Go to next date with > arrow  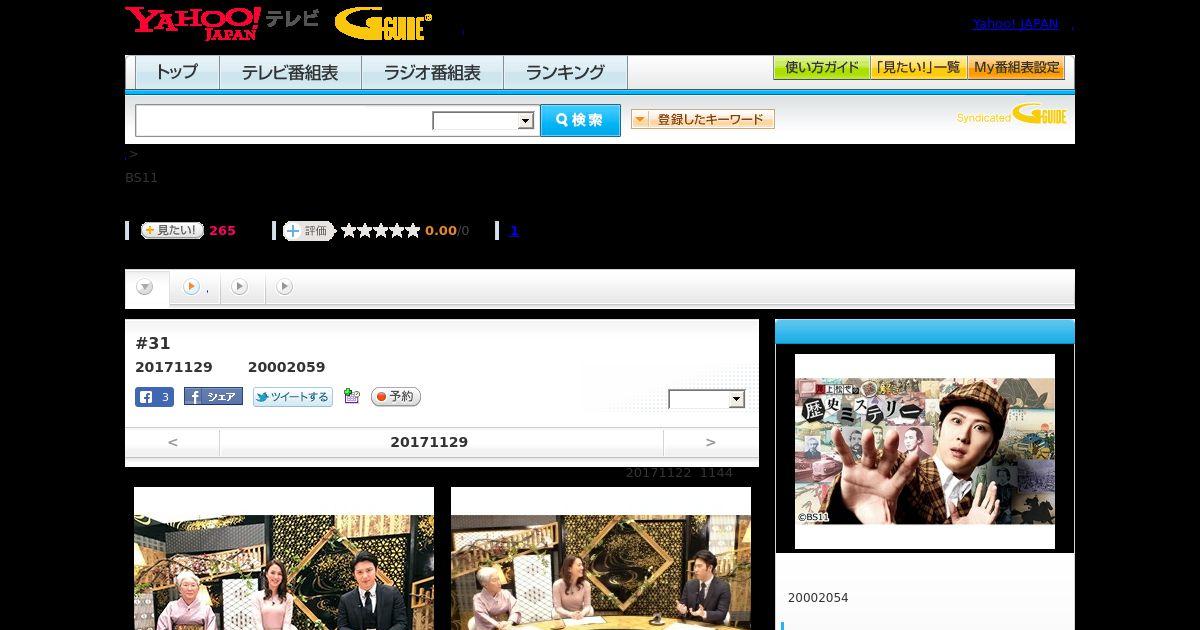(711, 442)
